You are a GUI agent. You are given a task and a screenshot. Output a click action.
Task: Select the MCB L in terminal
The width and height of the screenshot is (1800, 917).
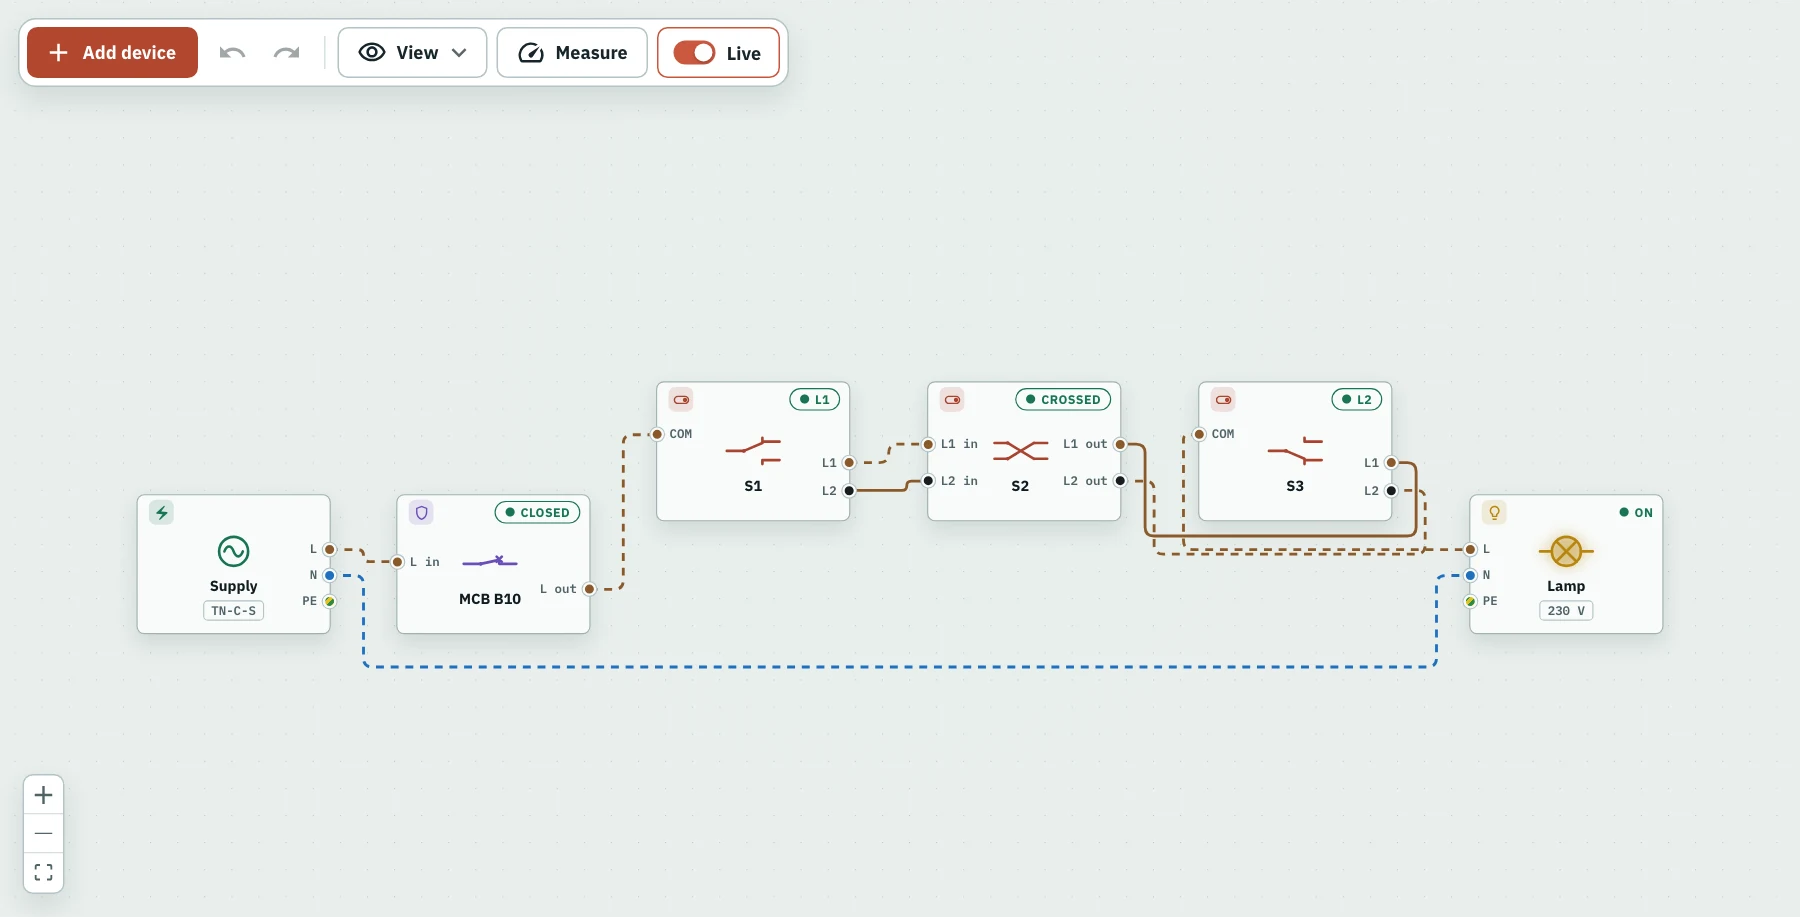[x=397, y=562]
